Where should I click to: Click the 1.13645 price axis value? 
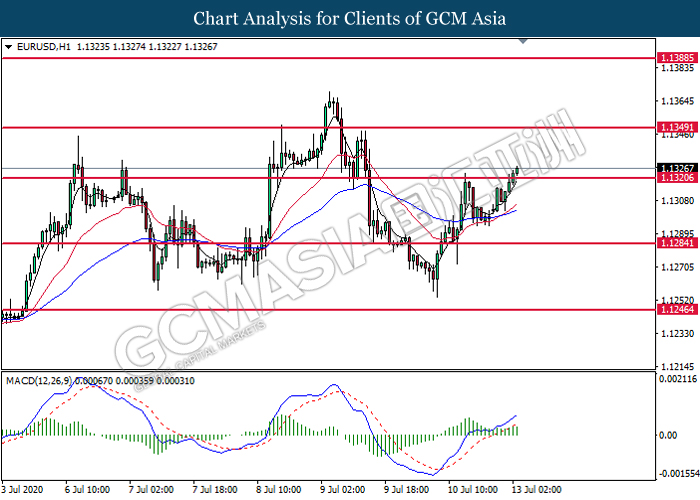point(677,101)
